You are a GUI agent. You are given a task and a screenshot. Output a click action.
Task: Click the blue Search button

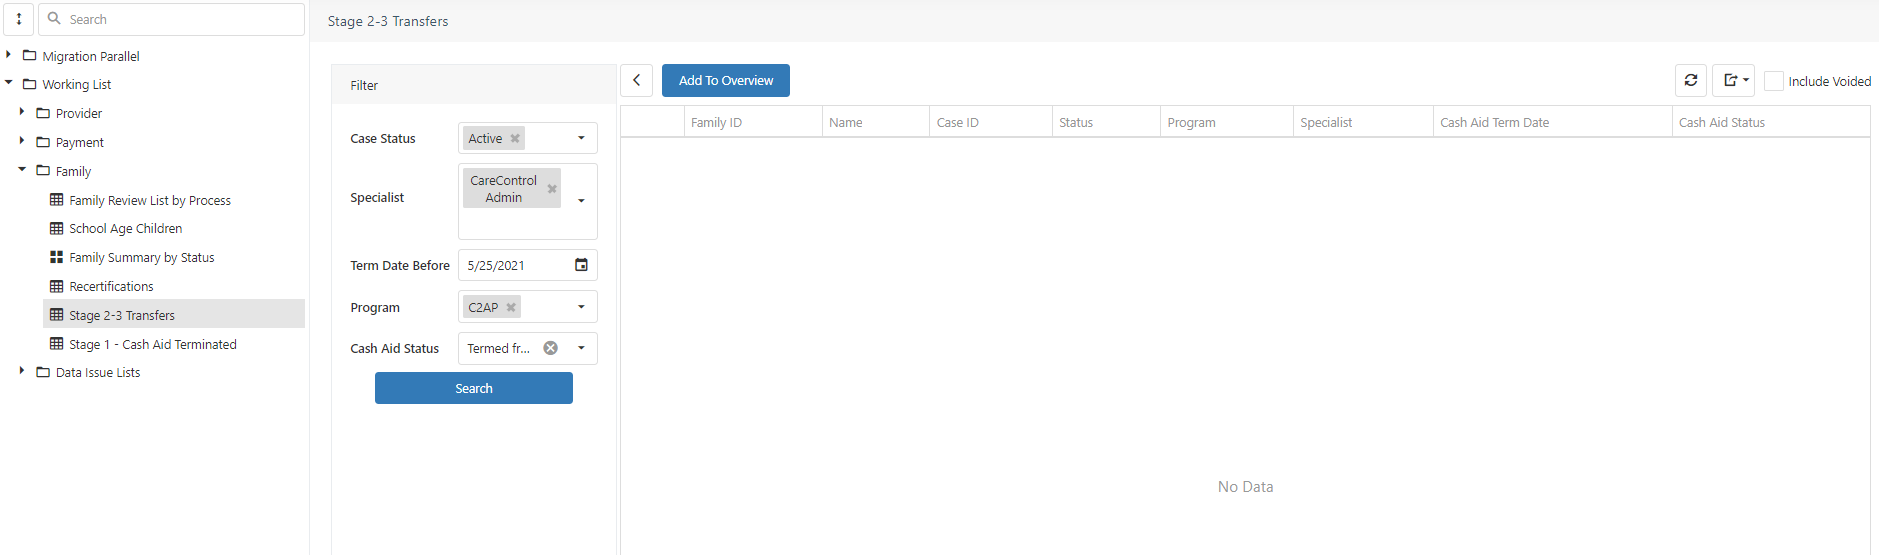(x=473, y=388)
